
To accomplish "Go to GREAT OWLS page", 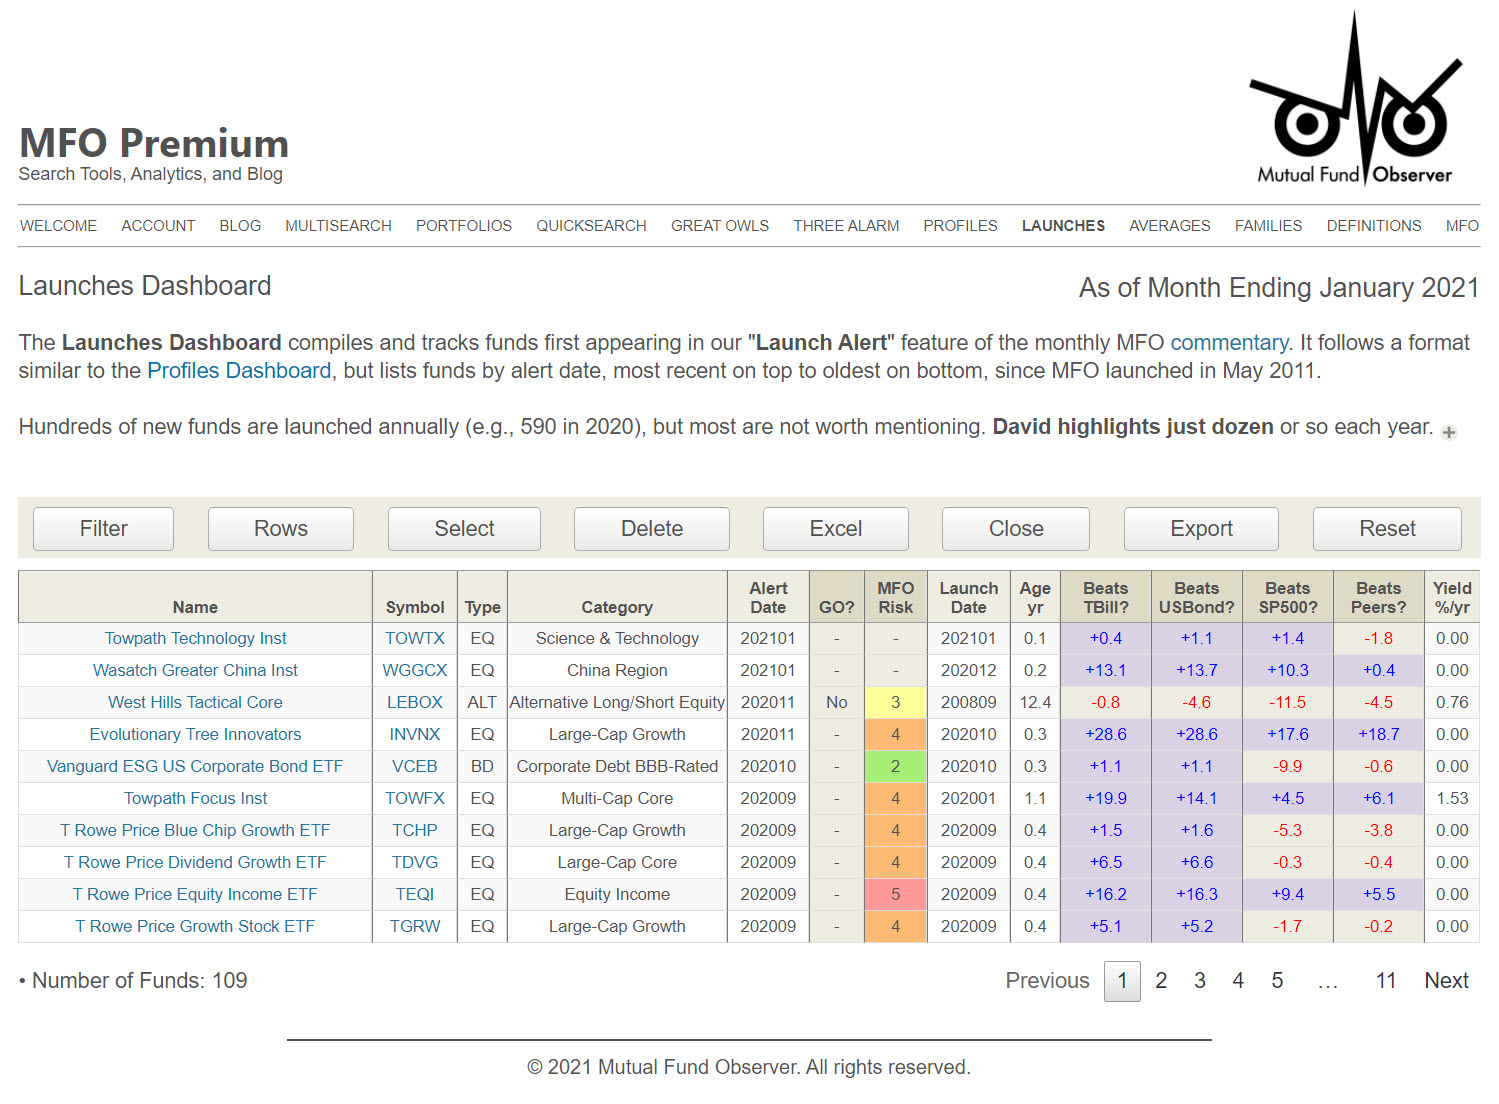I will pos(720,226).
